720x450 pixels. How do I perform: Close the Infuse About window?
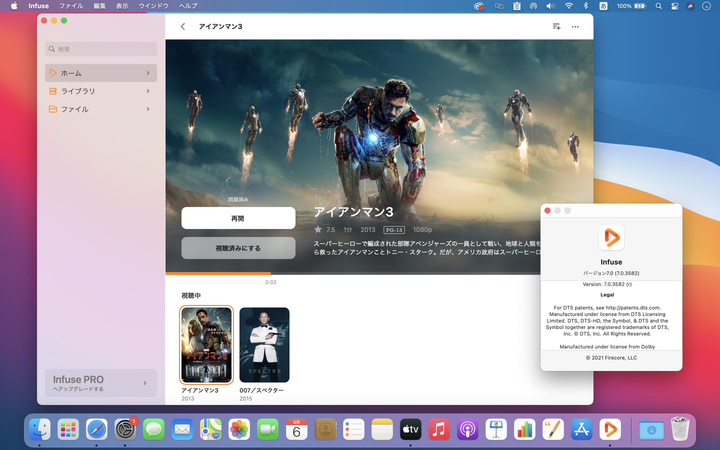[x=547, y=210]
